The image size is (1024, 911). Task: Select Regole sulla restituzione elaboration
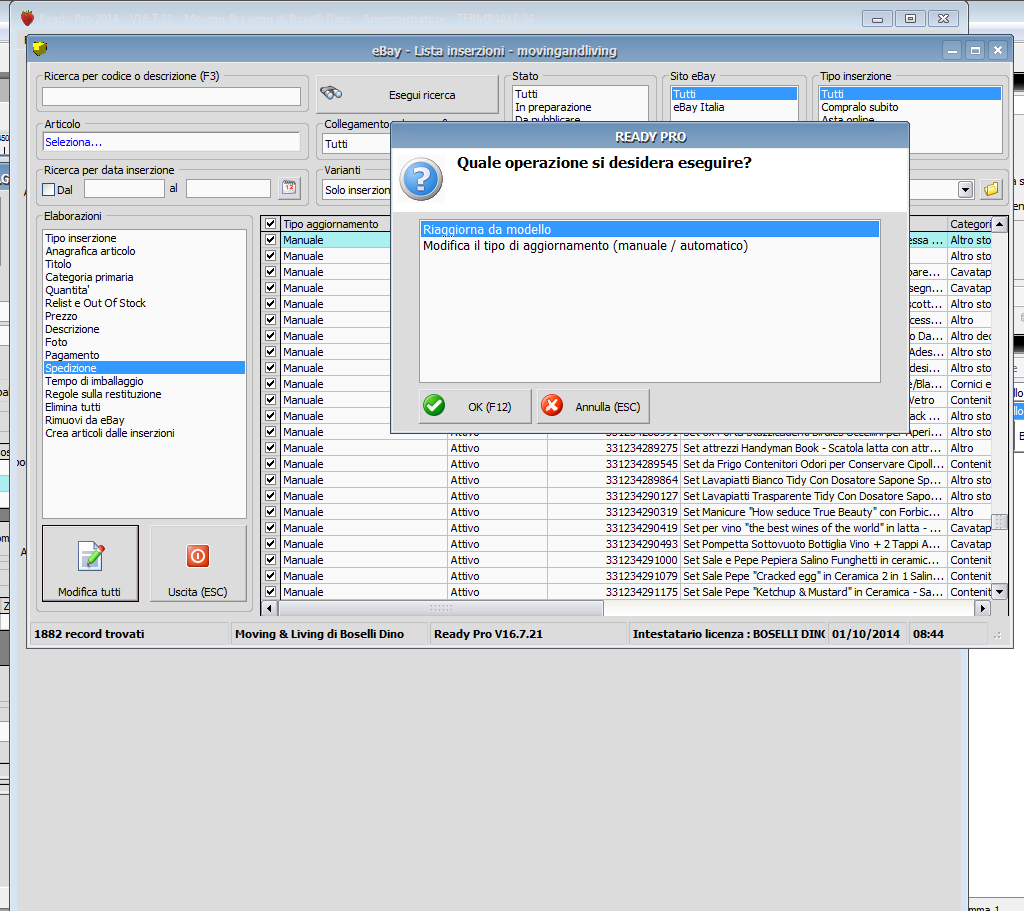144,394
